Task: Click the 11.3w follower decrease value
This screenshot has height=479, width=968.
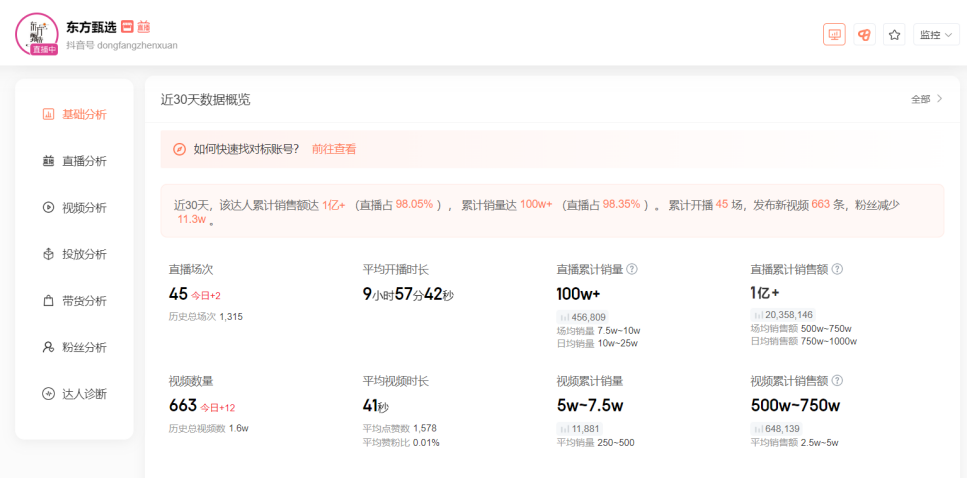Action: pyautogui.click(x=191, y=220)
